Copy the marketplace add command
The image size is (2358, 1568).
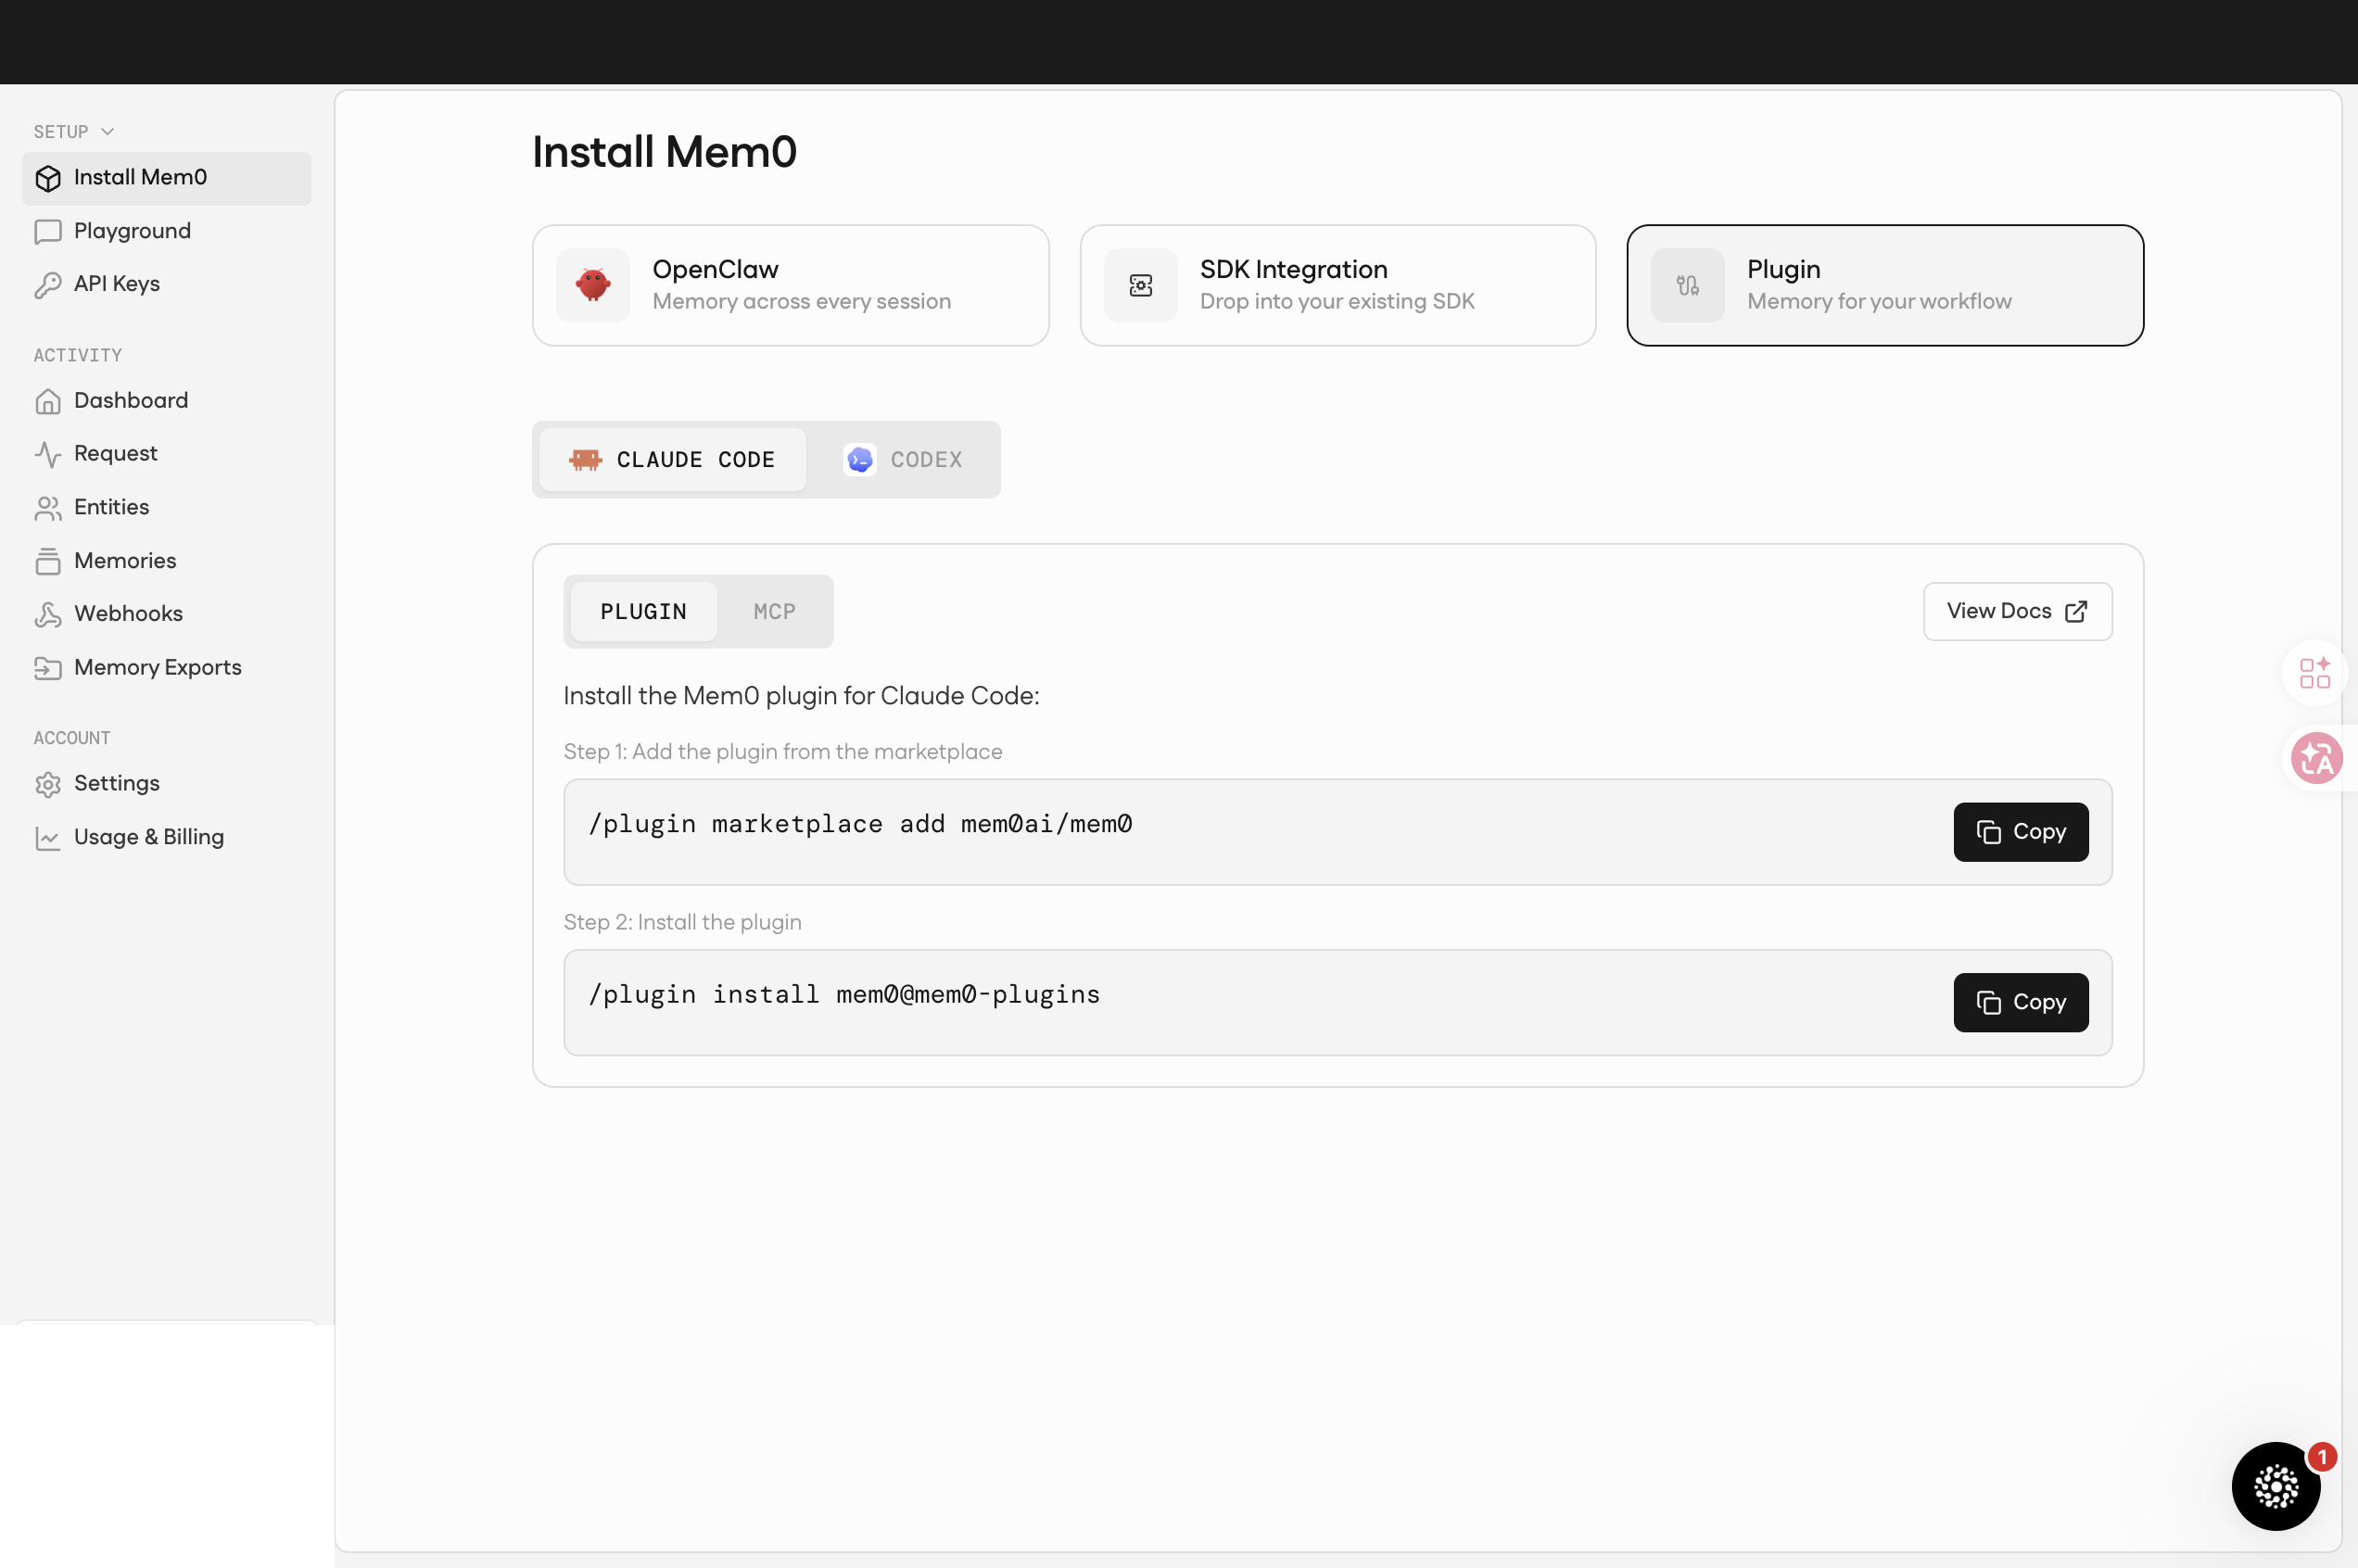2020,832
